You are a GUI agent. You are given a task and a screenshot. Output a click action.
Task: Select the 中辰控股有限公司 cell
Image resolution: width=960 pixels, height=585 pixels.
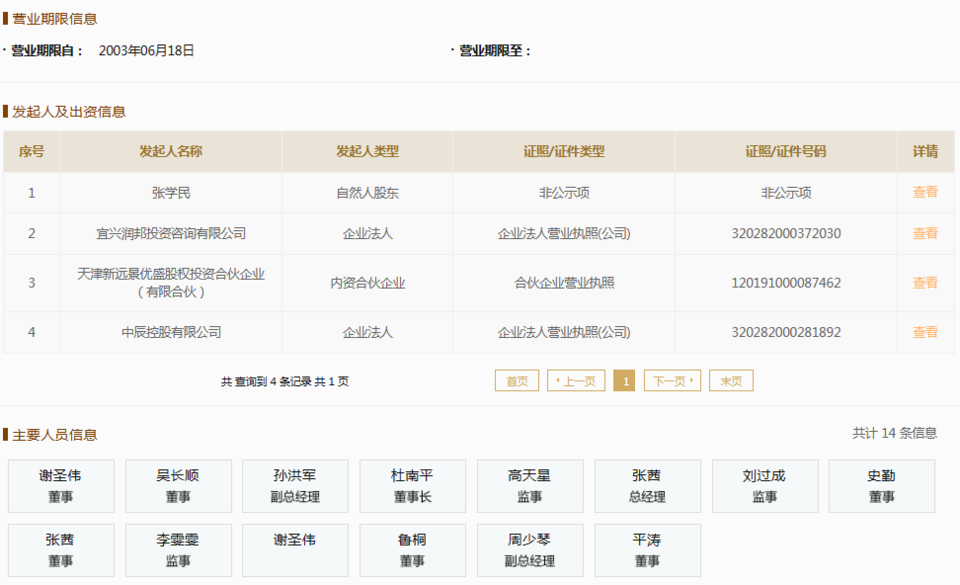click(x=171, y=332)
